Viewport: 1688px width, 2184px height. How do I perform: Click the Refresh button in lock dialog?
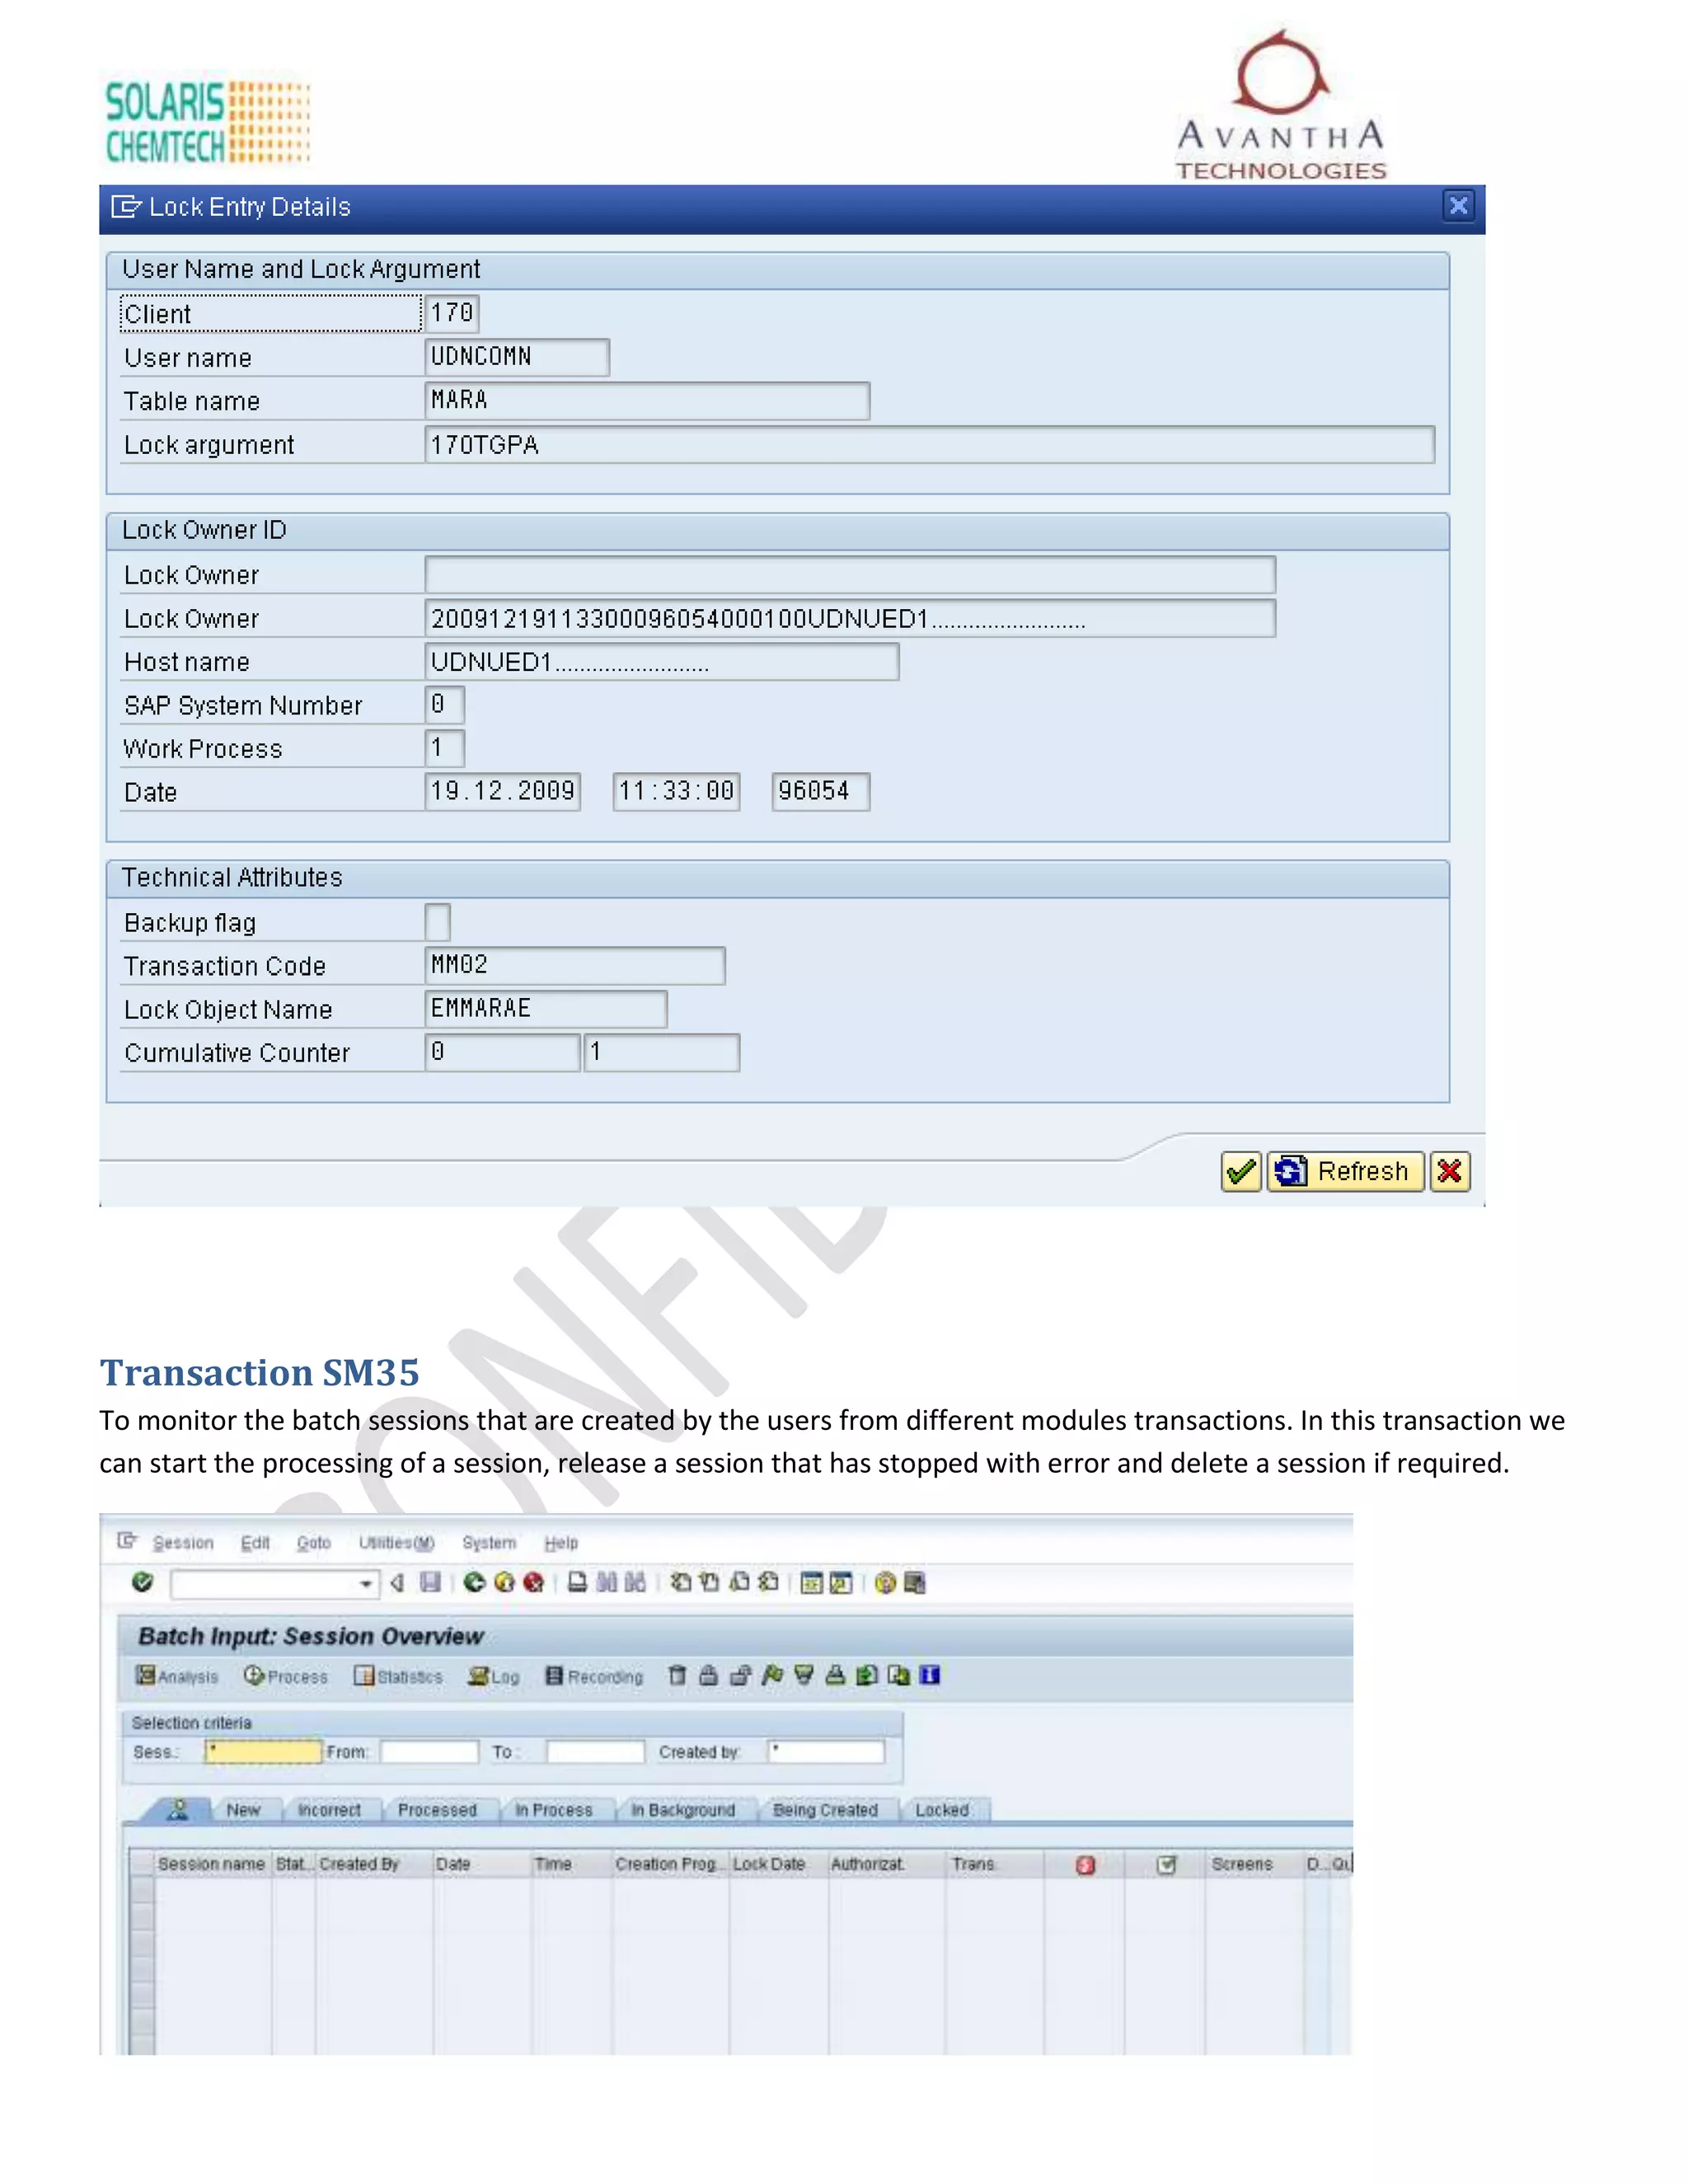pyautogui.click(x=1345, y=1171)
